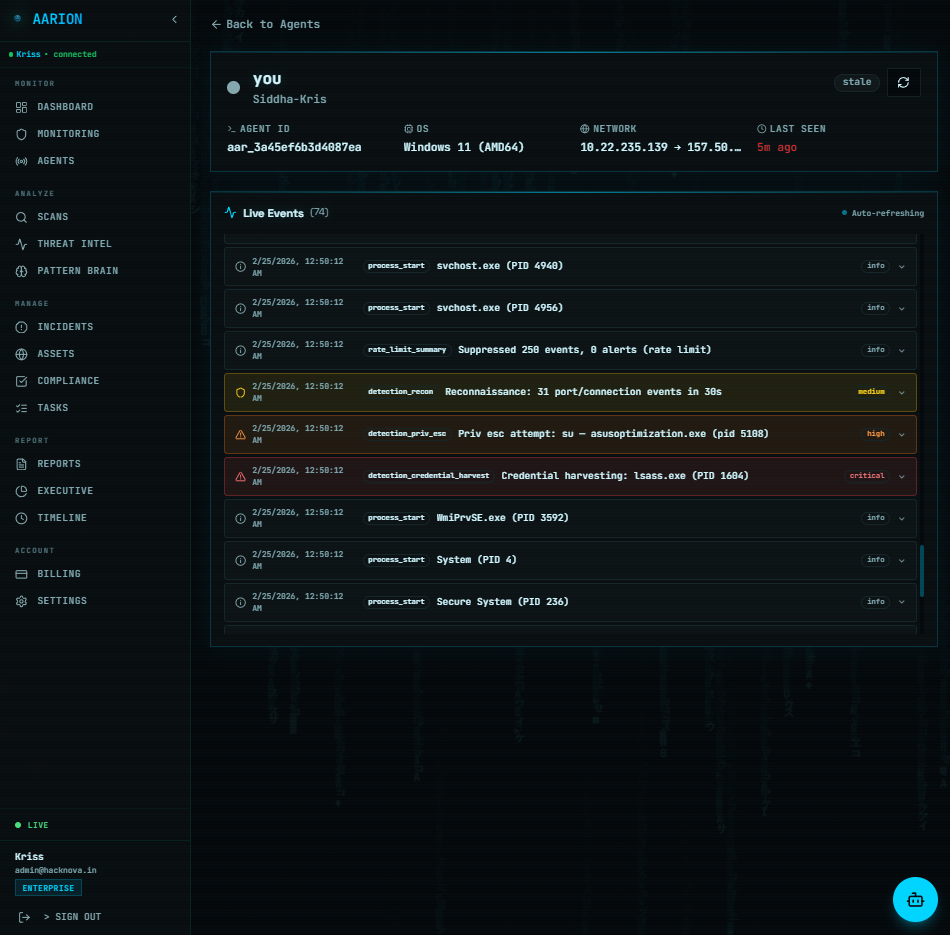Click the live events scrollbar thumb

pos(922,571)
